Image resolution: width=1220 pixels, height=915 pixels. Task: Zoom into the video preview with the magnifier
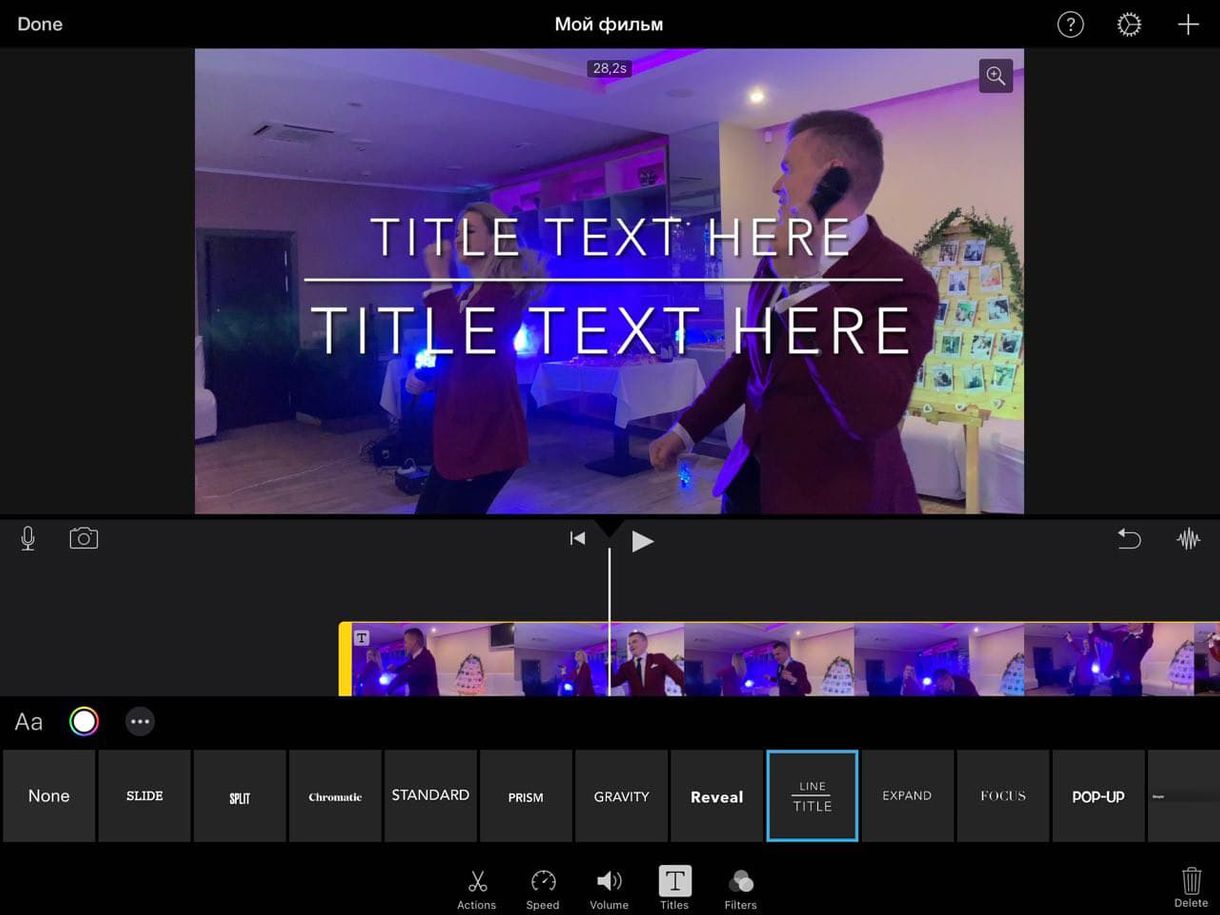[995, 75]
